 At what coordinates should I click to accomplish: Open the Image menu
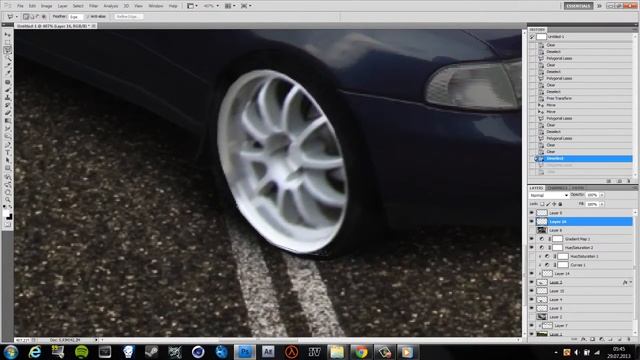point(47,6)
